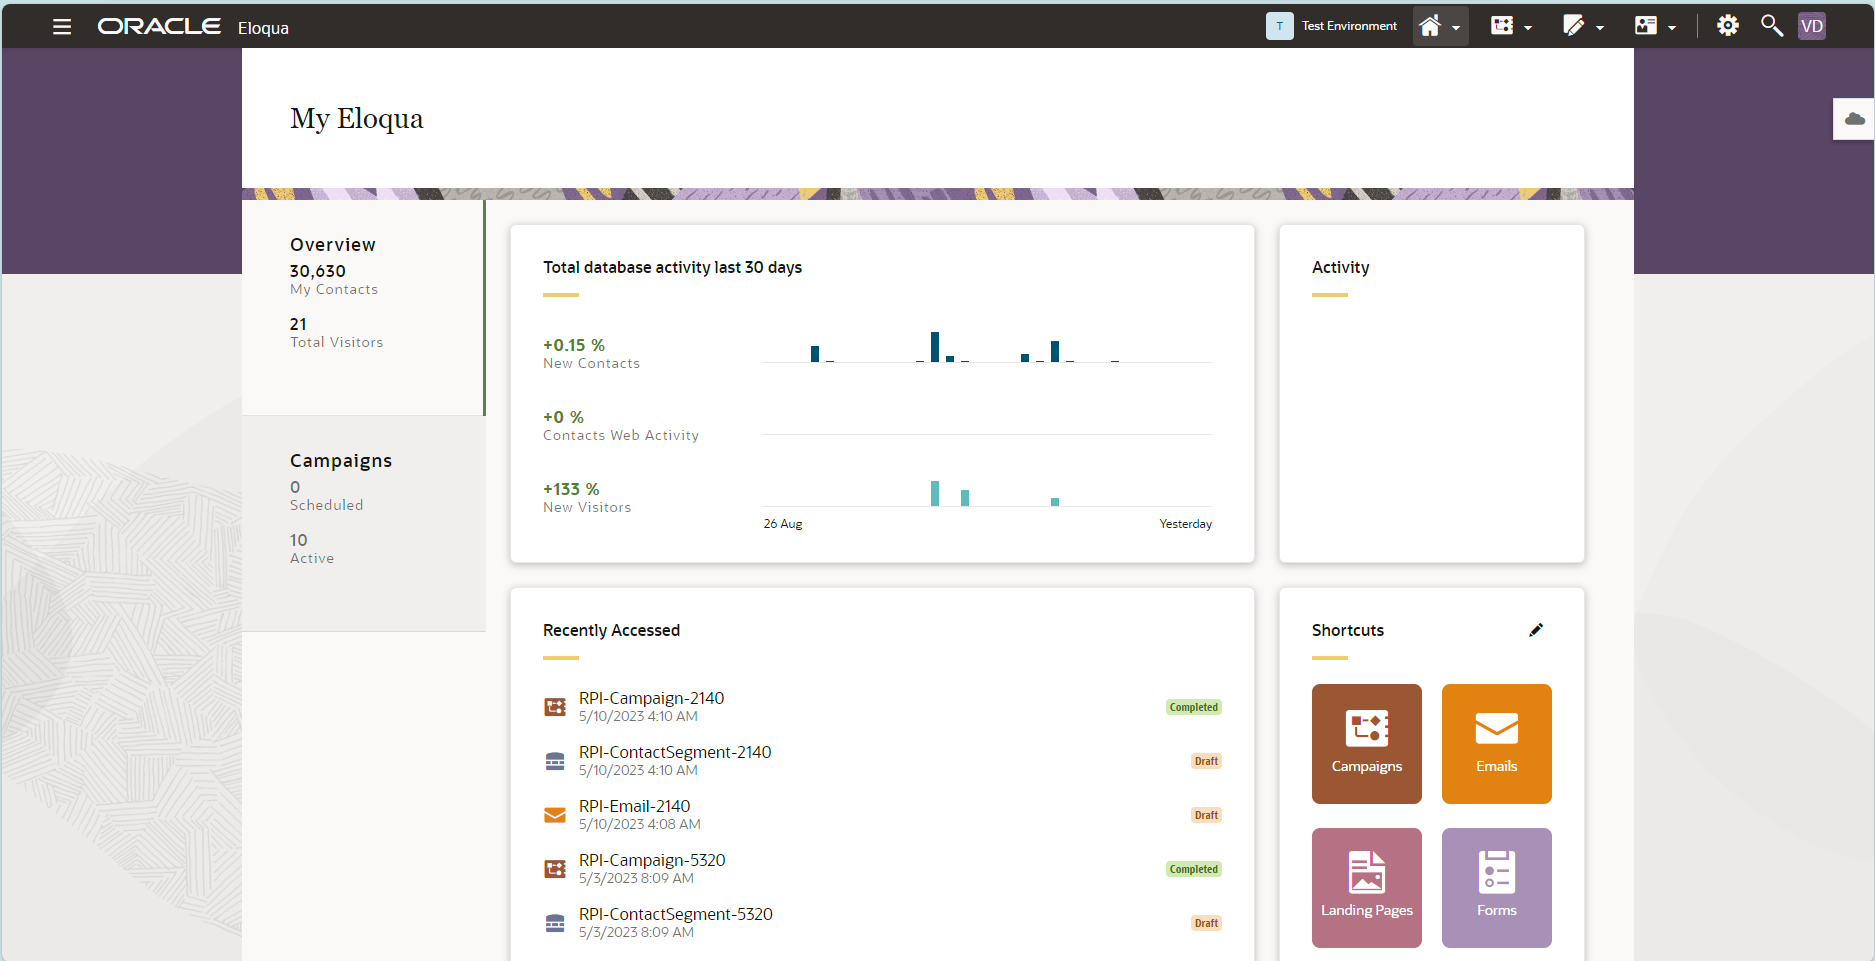Edit shortcuts with the pencil icon

1536,630
